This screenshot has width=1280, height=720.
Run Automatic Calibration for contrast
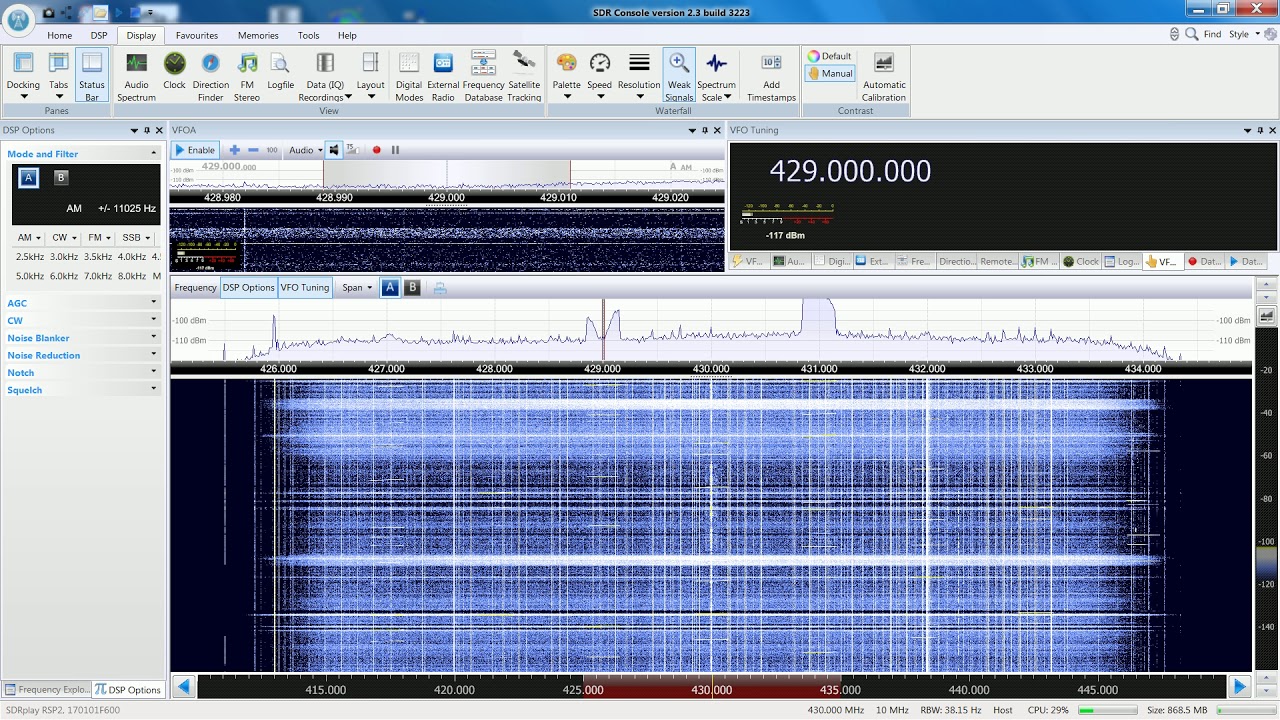tap(884, 75)
